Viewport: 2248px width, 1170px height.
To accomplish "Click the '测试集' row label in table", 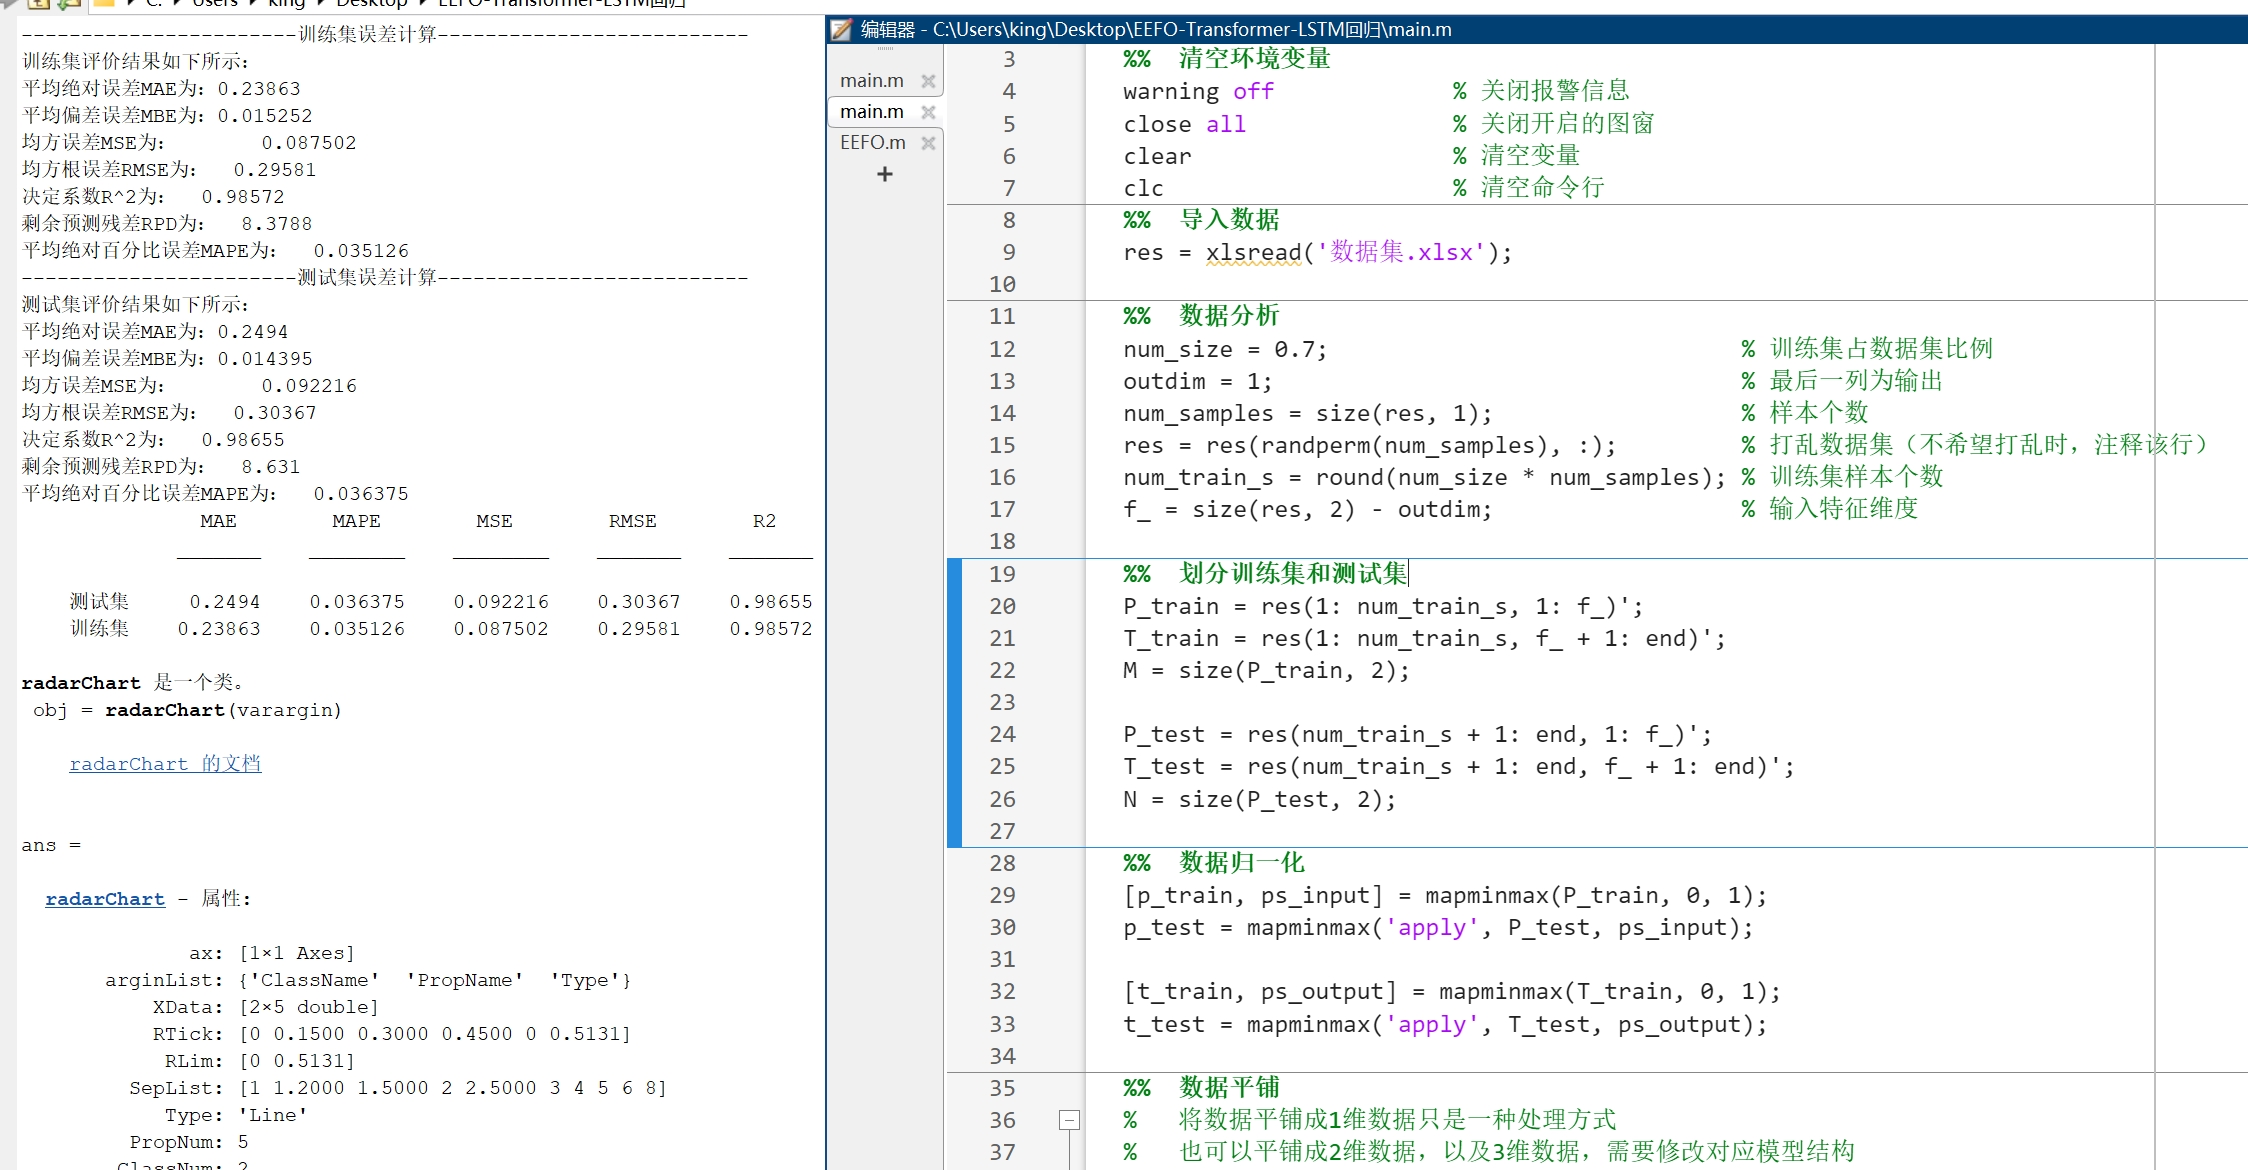I will point(99,602).
